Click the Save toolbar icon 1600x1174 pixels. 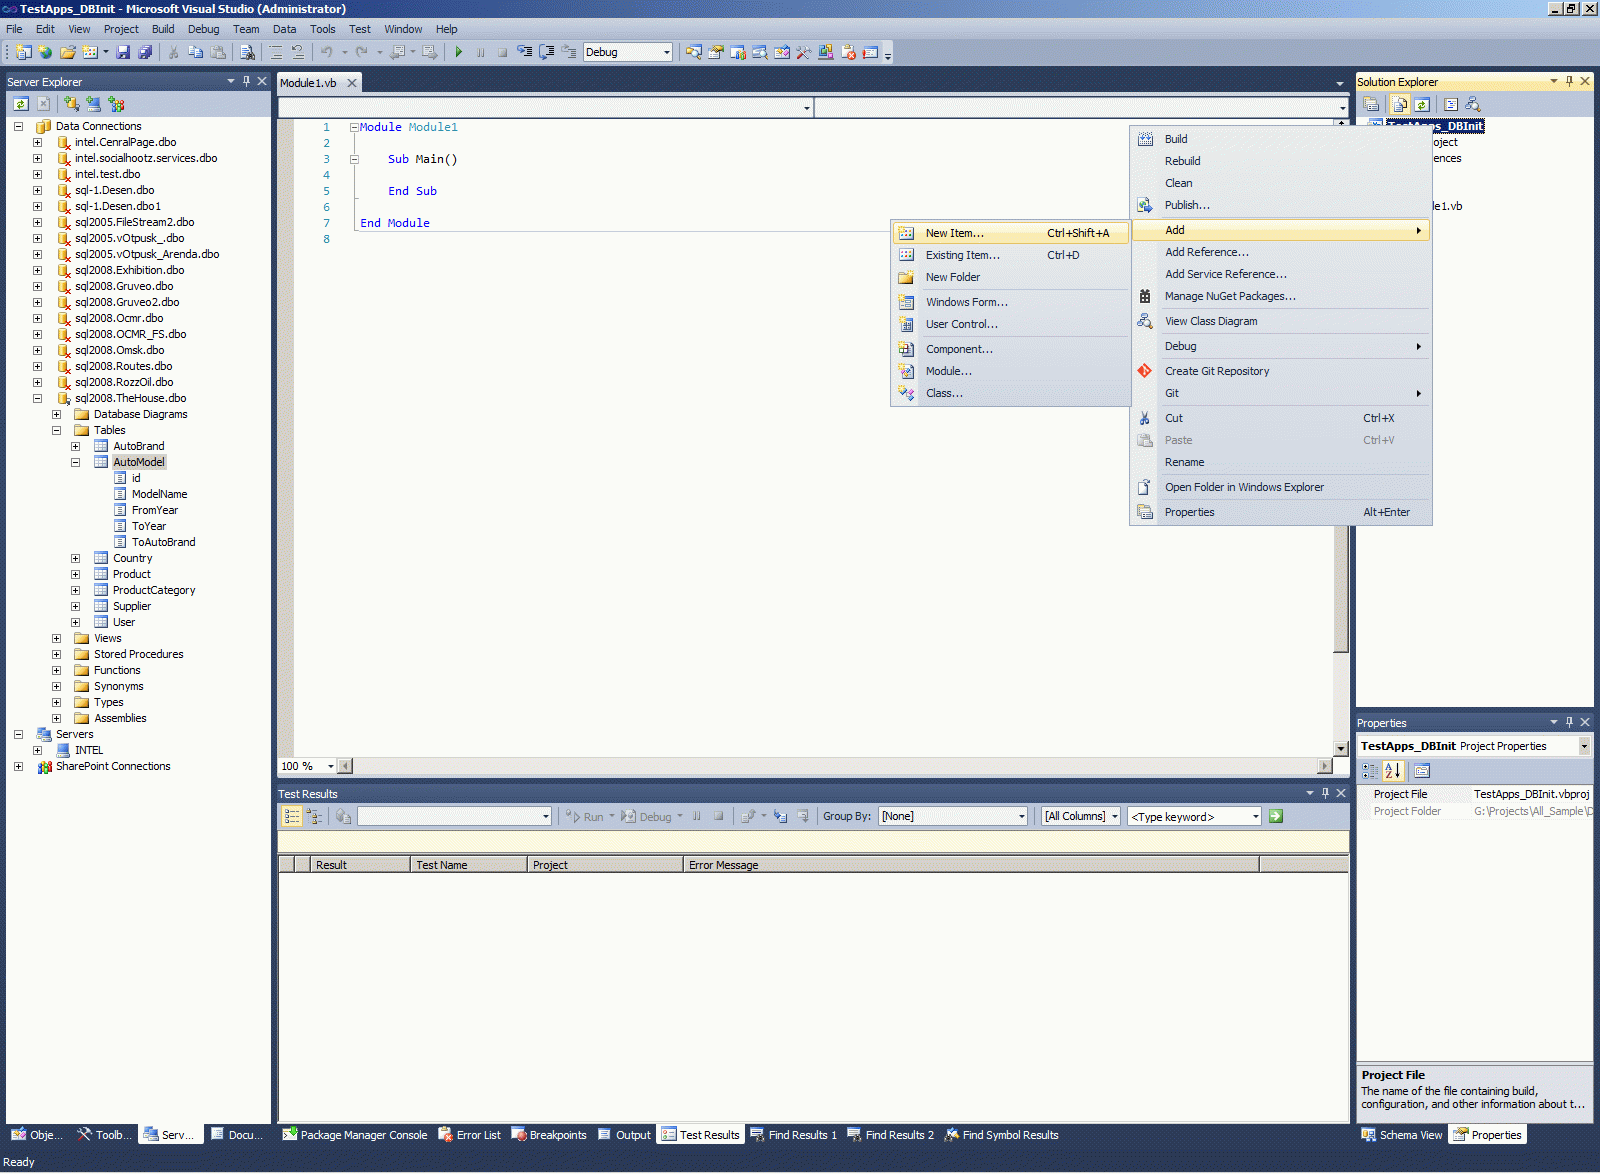[123, 52]
